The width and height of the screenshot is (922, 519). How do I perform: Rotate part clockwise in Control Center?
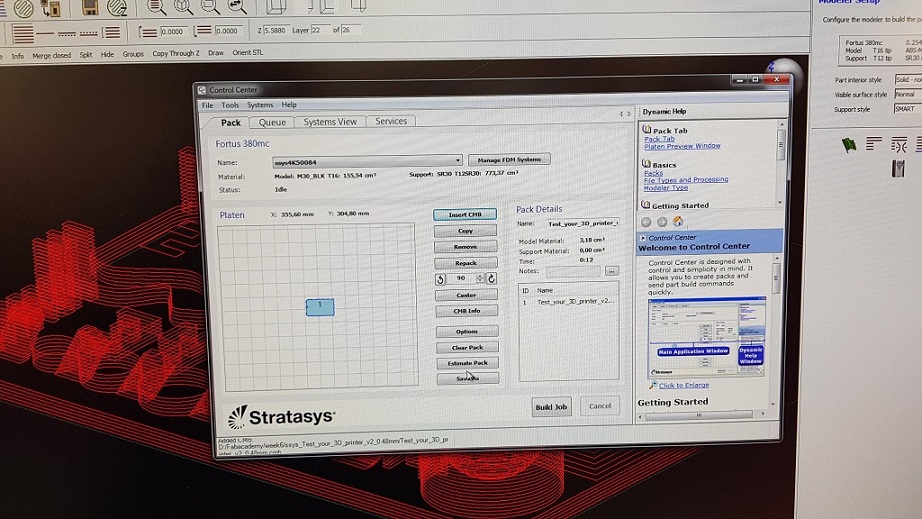click(492, 279)
